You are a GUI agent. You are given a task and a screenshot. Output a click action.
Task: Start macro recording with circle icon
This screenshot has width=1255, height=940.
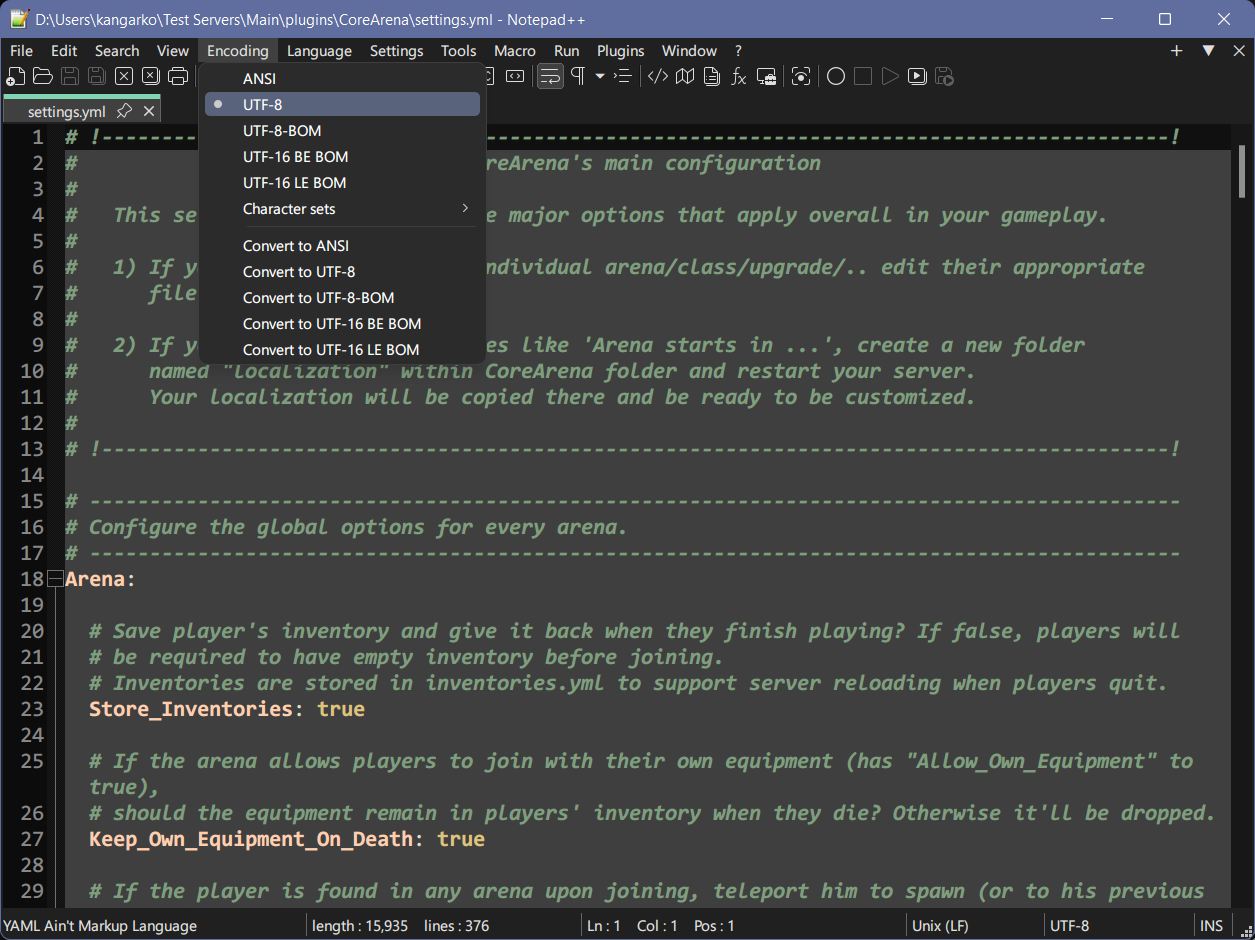836,76
